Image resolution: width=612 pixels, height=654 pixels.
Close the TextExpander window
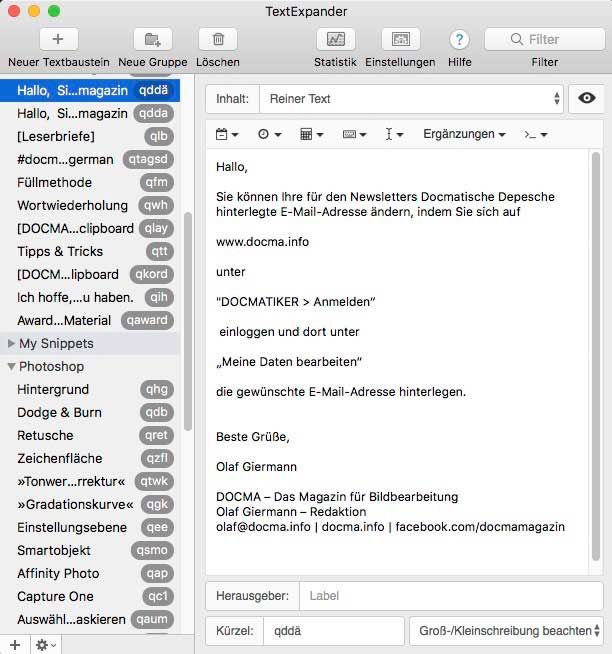point(14,11)
